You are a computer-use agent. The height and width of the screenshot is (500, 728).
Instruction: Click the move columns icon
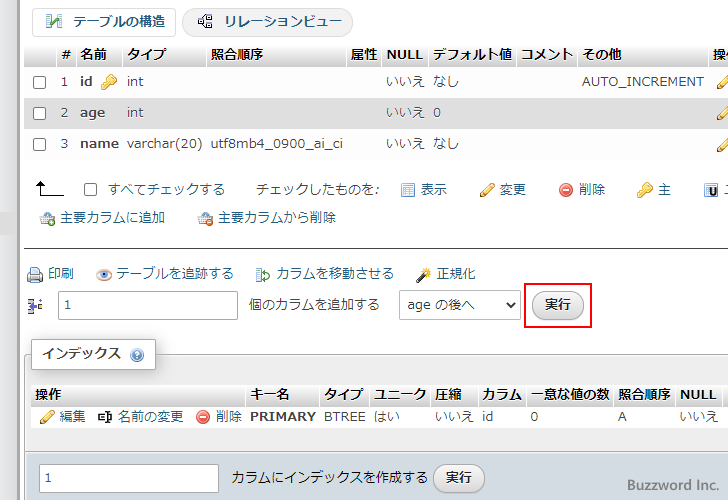[263, 275]
